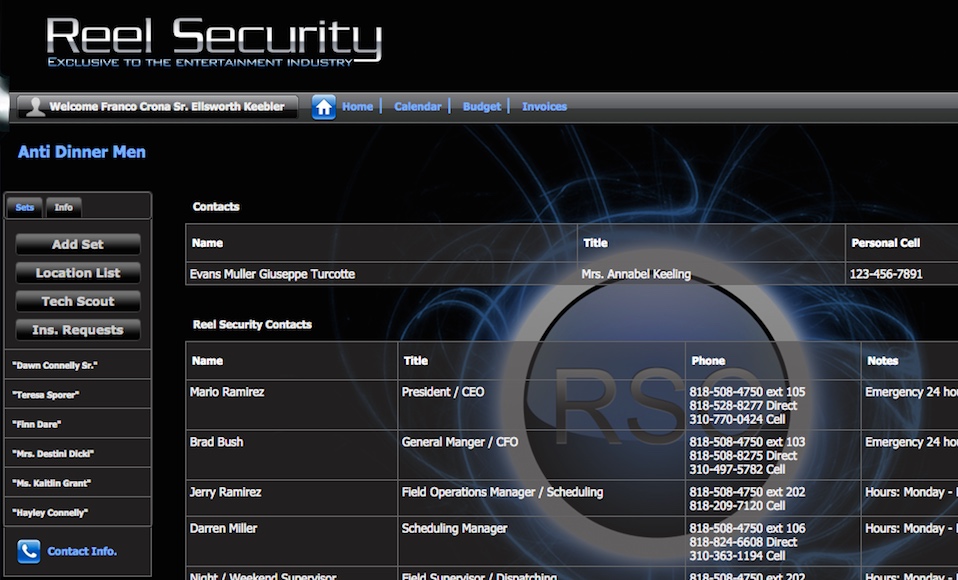The height and width of the screenshot is (580, 958).
Task: Select the "Dawn Connelly Sr." set
Action: 78,365
